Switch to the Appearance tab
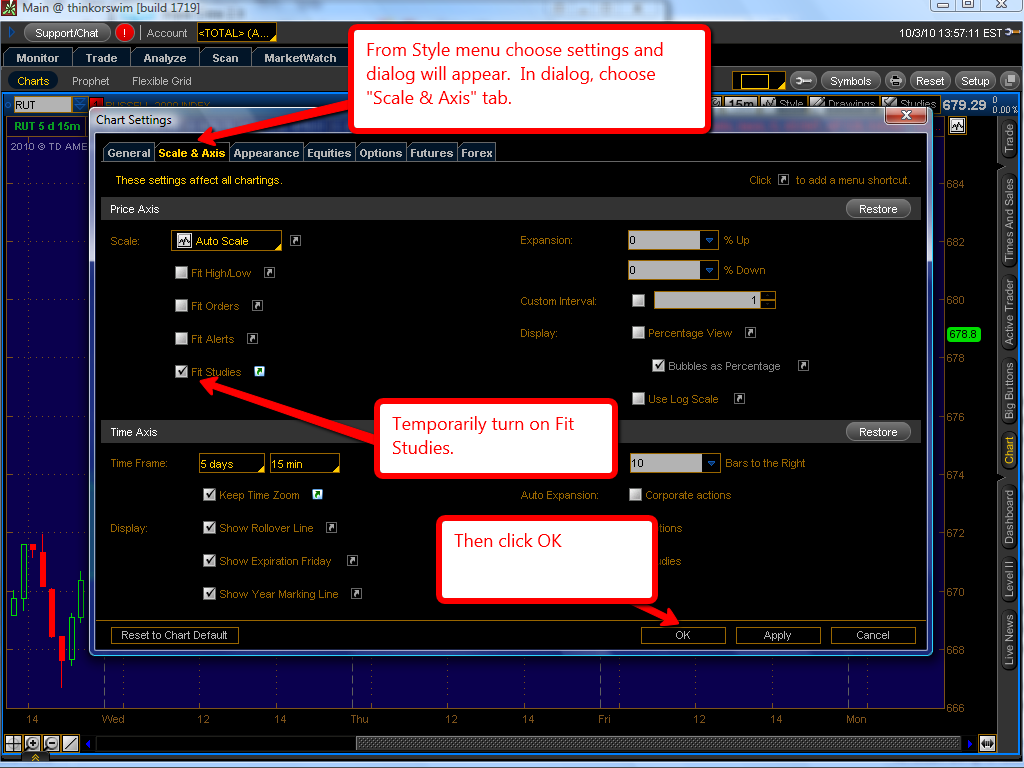 click(266, 153)
